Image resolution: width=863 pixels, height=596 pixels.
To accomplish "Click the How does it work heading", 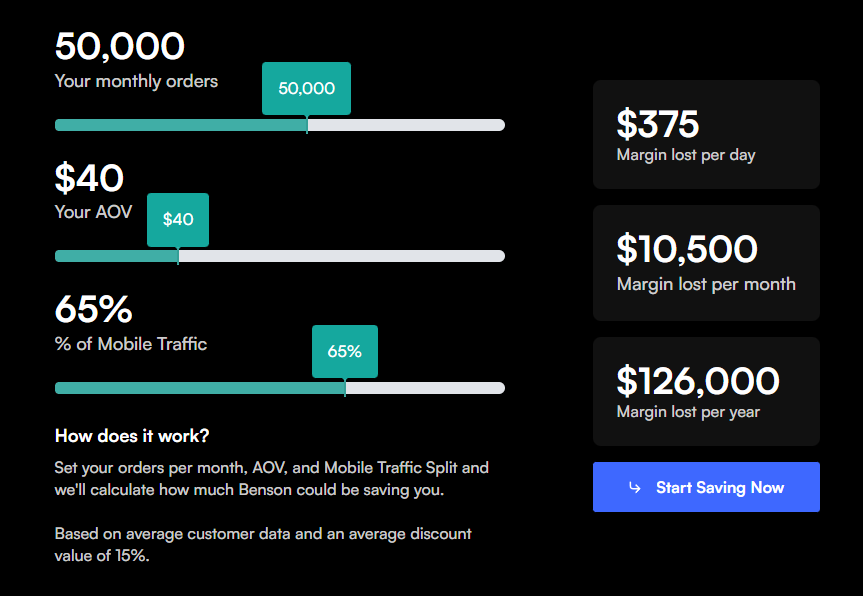I will [131, 436].
